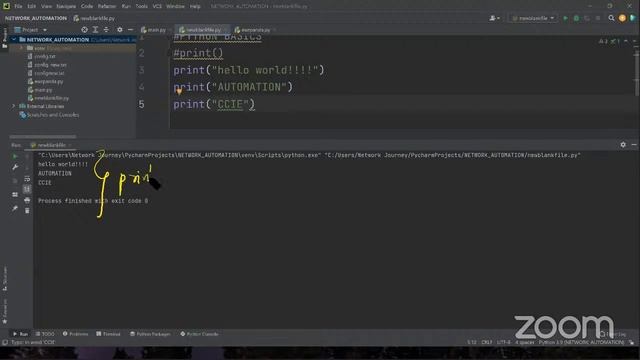Open the Window menu
Screen dimensions: 640x360
(x=176, y=6)
